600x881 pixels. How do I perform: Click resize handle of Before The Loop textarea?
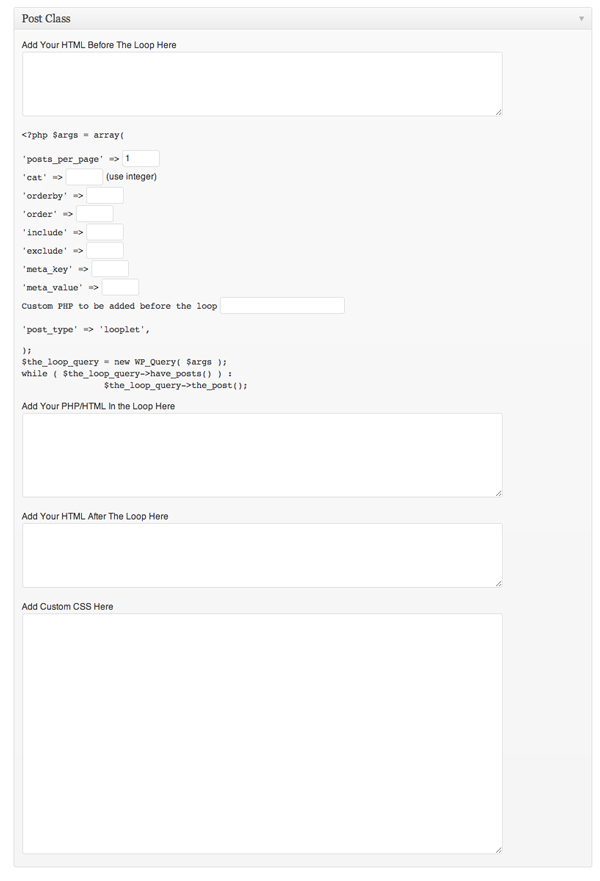point(498,112)
